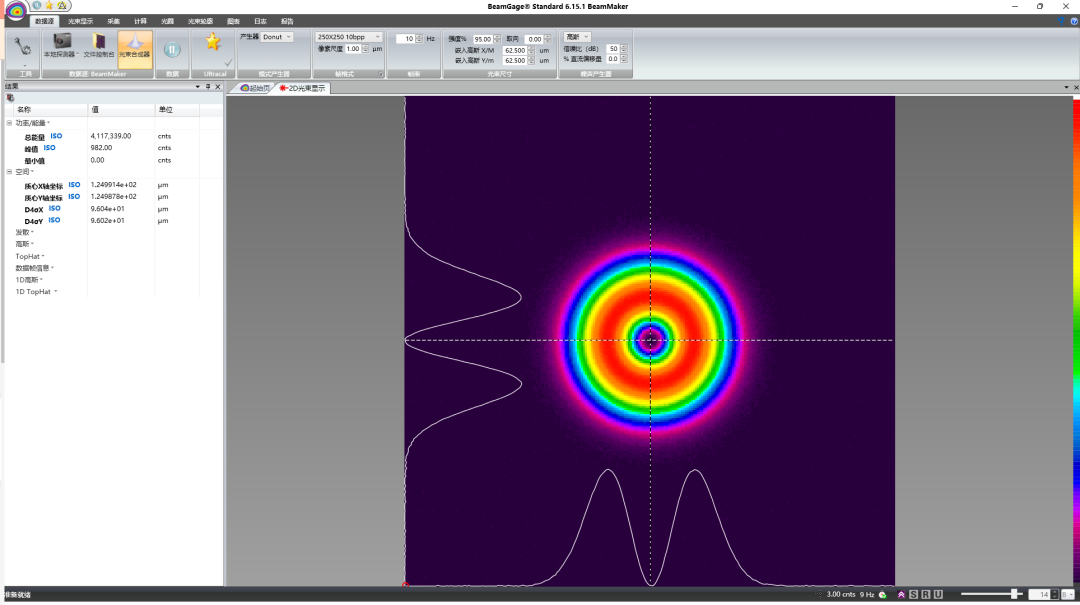The width and height of the screenshot is (1080, 605).
Task: Toggle the S button in status bar
Action: click(913, 594)
